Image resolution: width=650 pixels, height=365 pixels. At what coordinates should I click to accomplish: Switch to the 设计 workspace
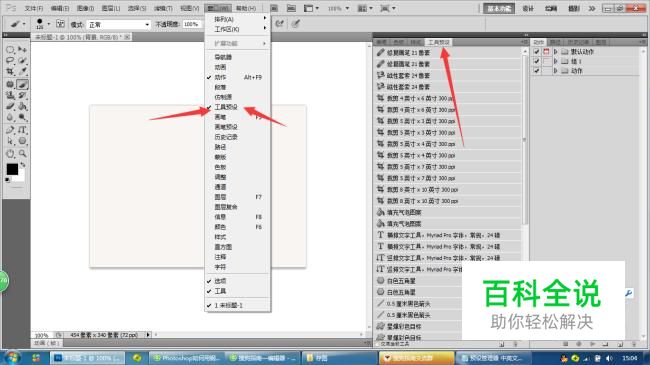point(528,8)
